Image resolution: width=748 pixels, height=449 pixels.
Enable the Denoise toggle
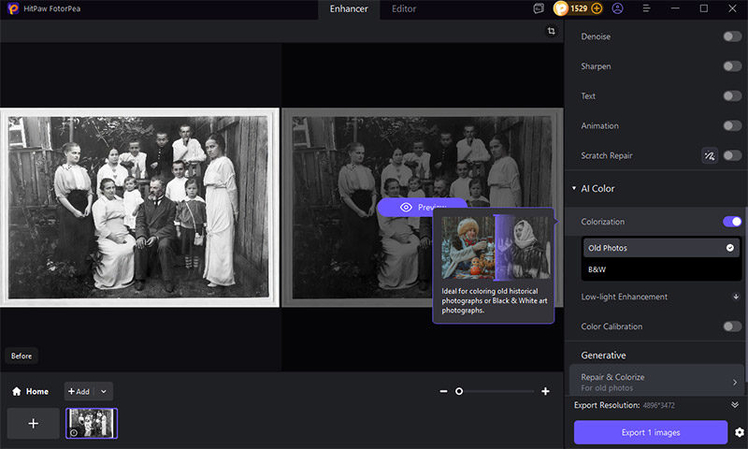point(732,37)
